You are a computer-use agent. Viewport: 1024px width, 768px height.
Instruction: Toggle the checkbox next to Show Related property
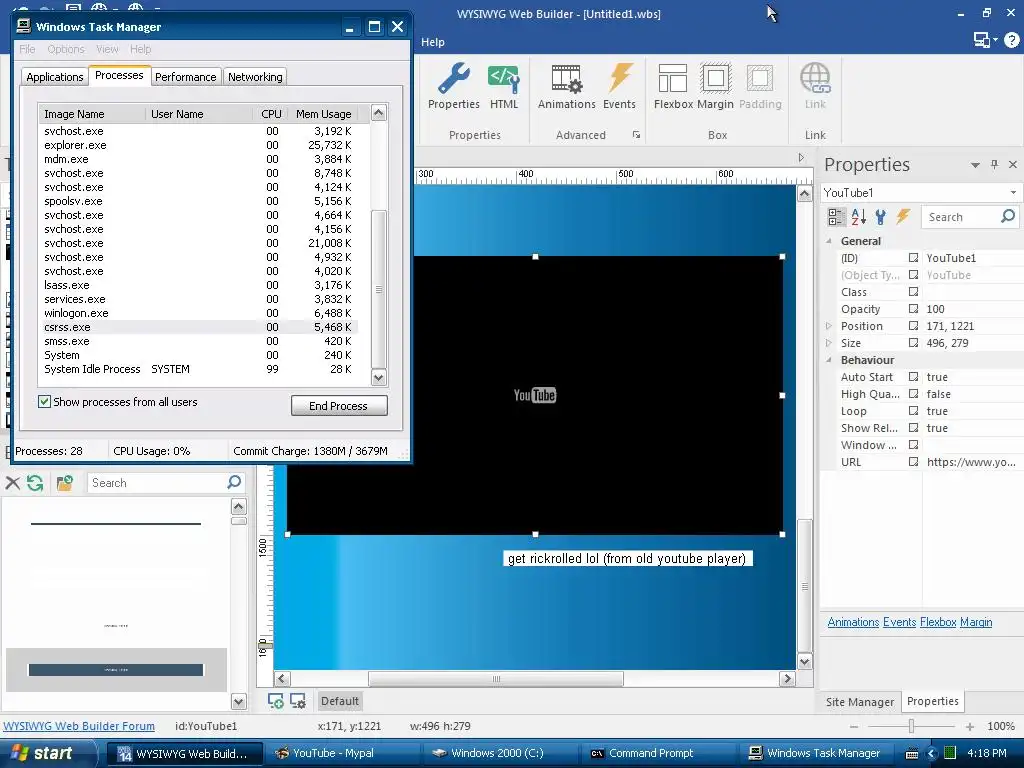coord(914,428)
